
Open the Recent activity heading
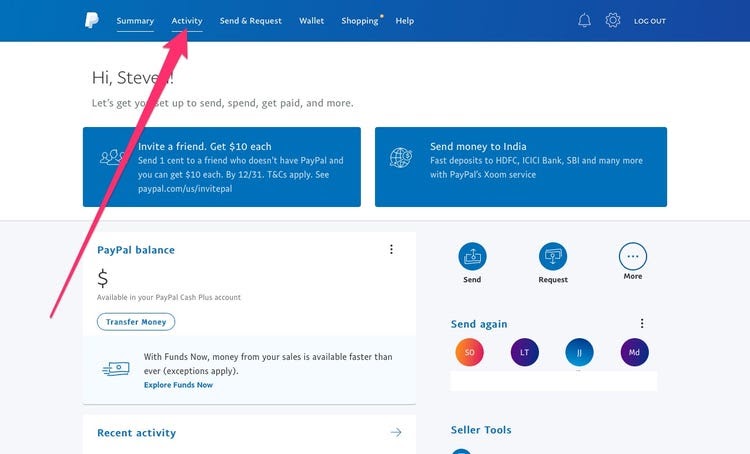coord(136,433)
